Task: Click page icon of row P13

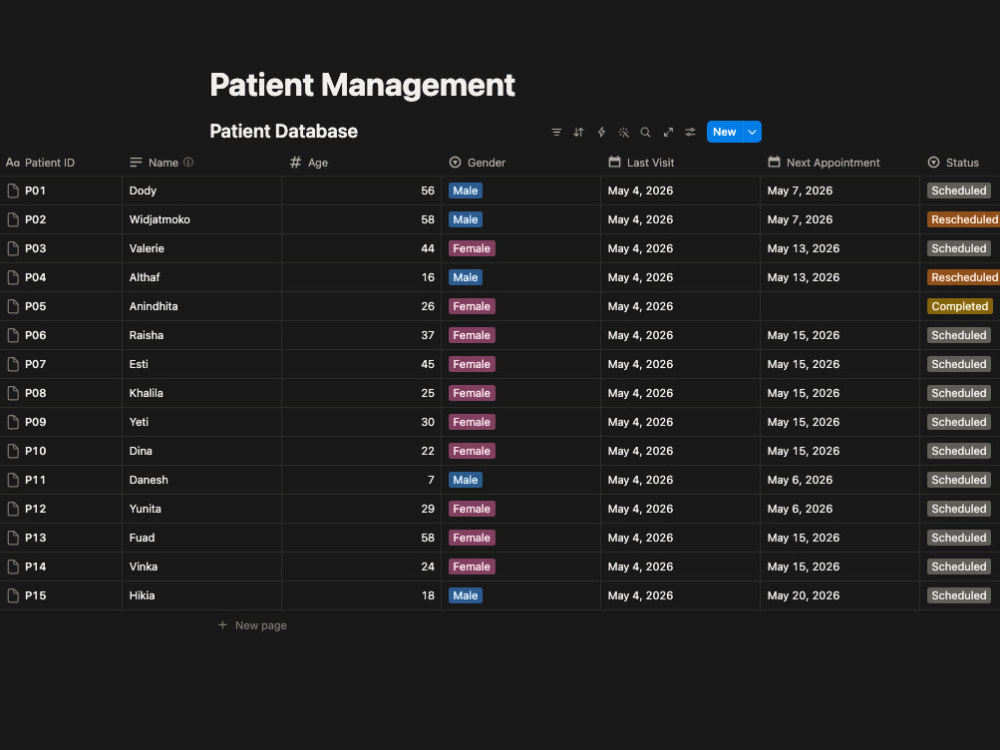Action: (x=13, y=538)
